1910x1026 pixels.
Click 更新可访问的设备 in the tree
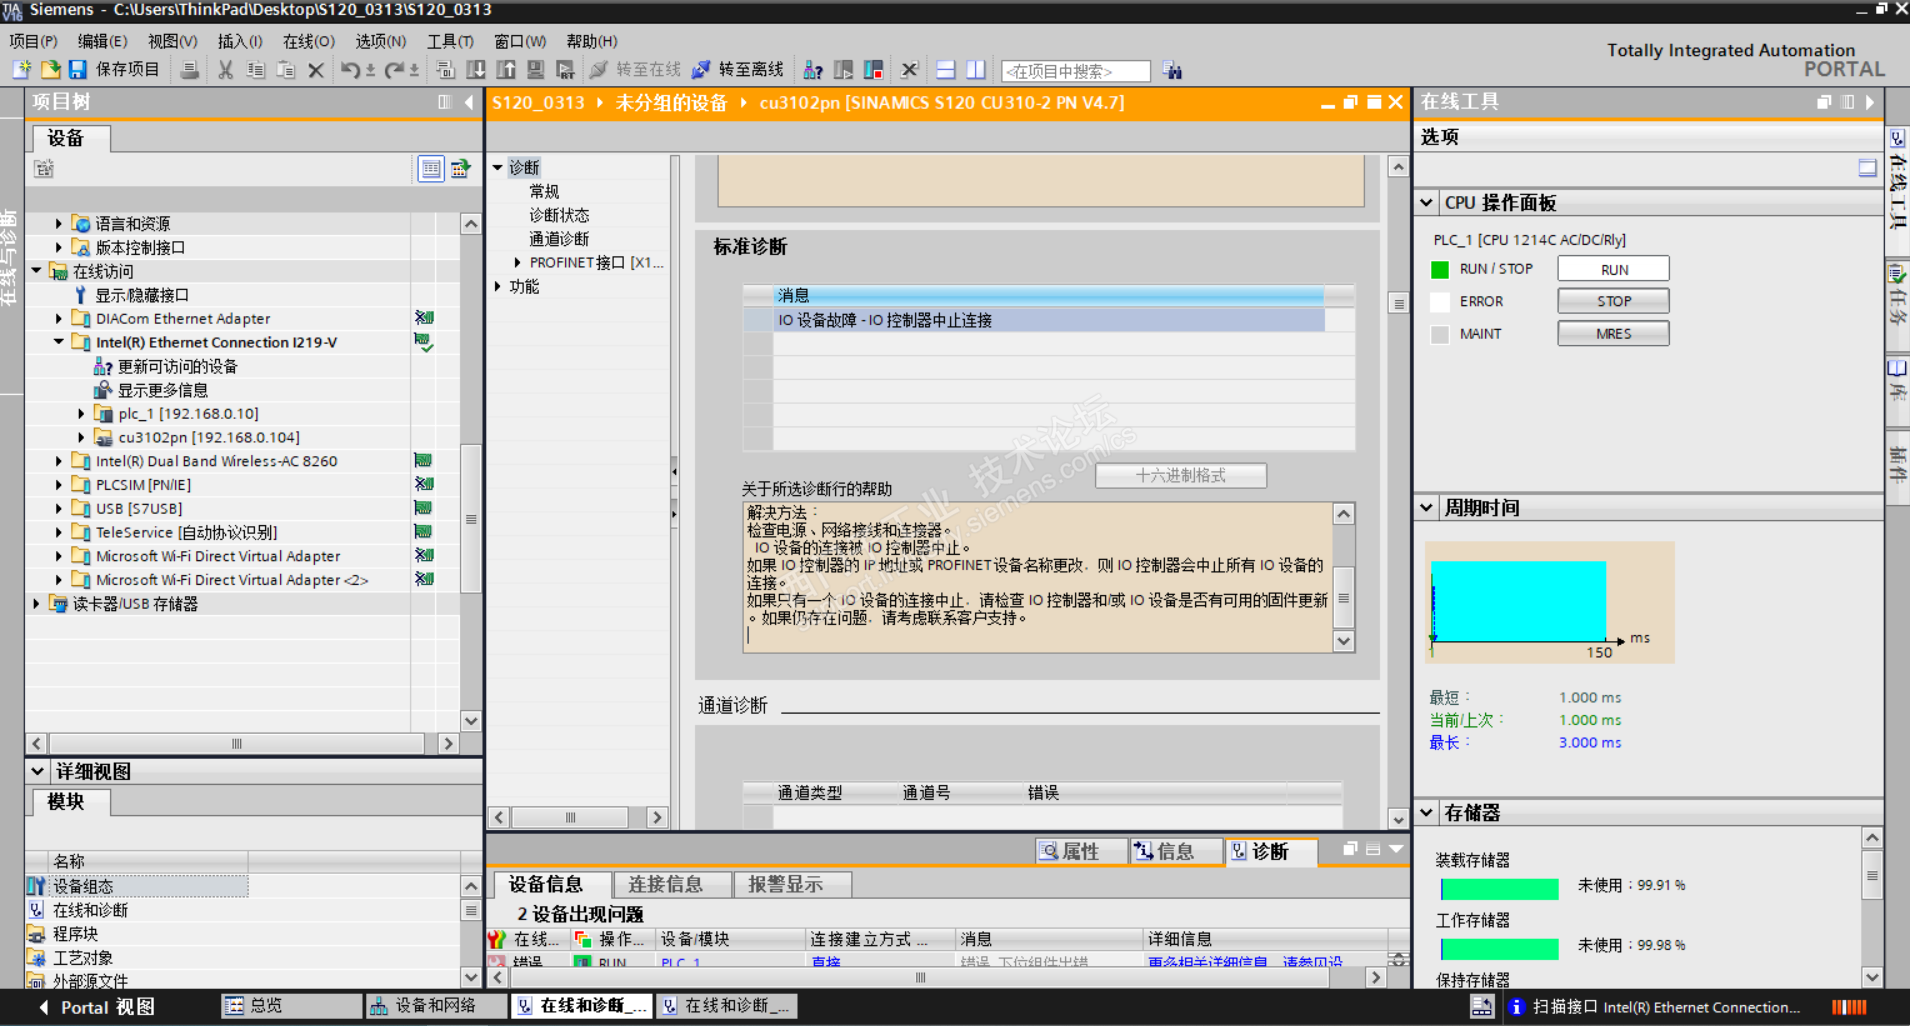point(177,366)
